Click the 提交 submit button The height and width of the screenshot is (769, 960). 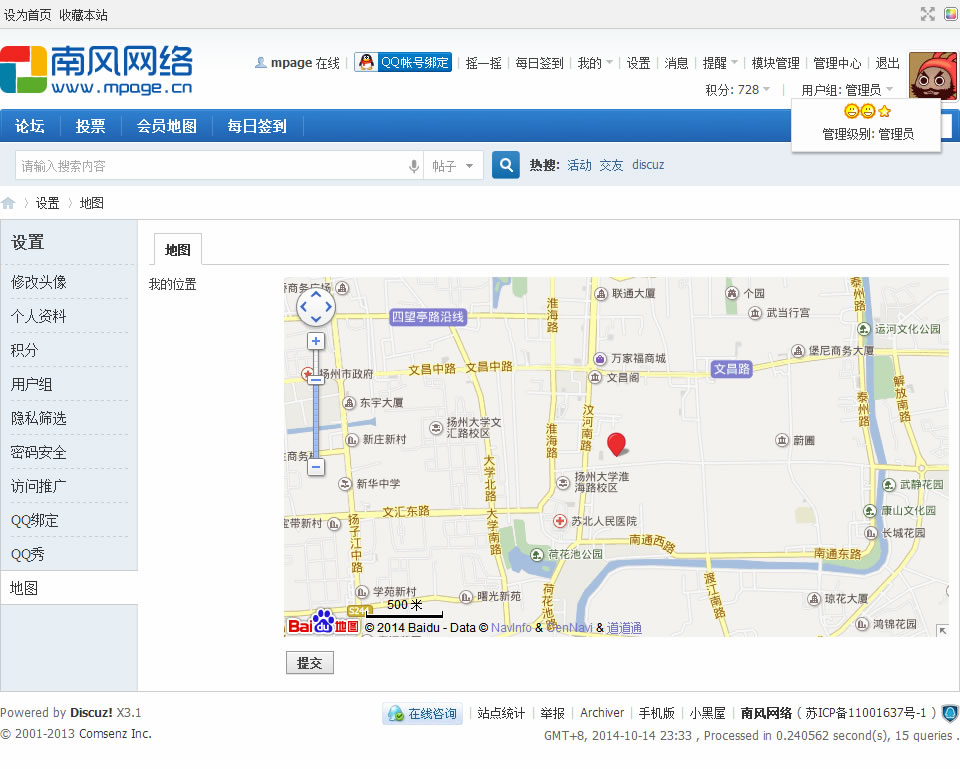(310, 663)
